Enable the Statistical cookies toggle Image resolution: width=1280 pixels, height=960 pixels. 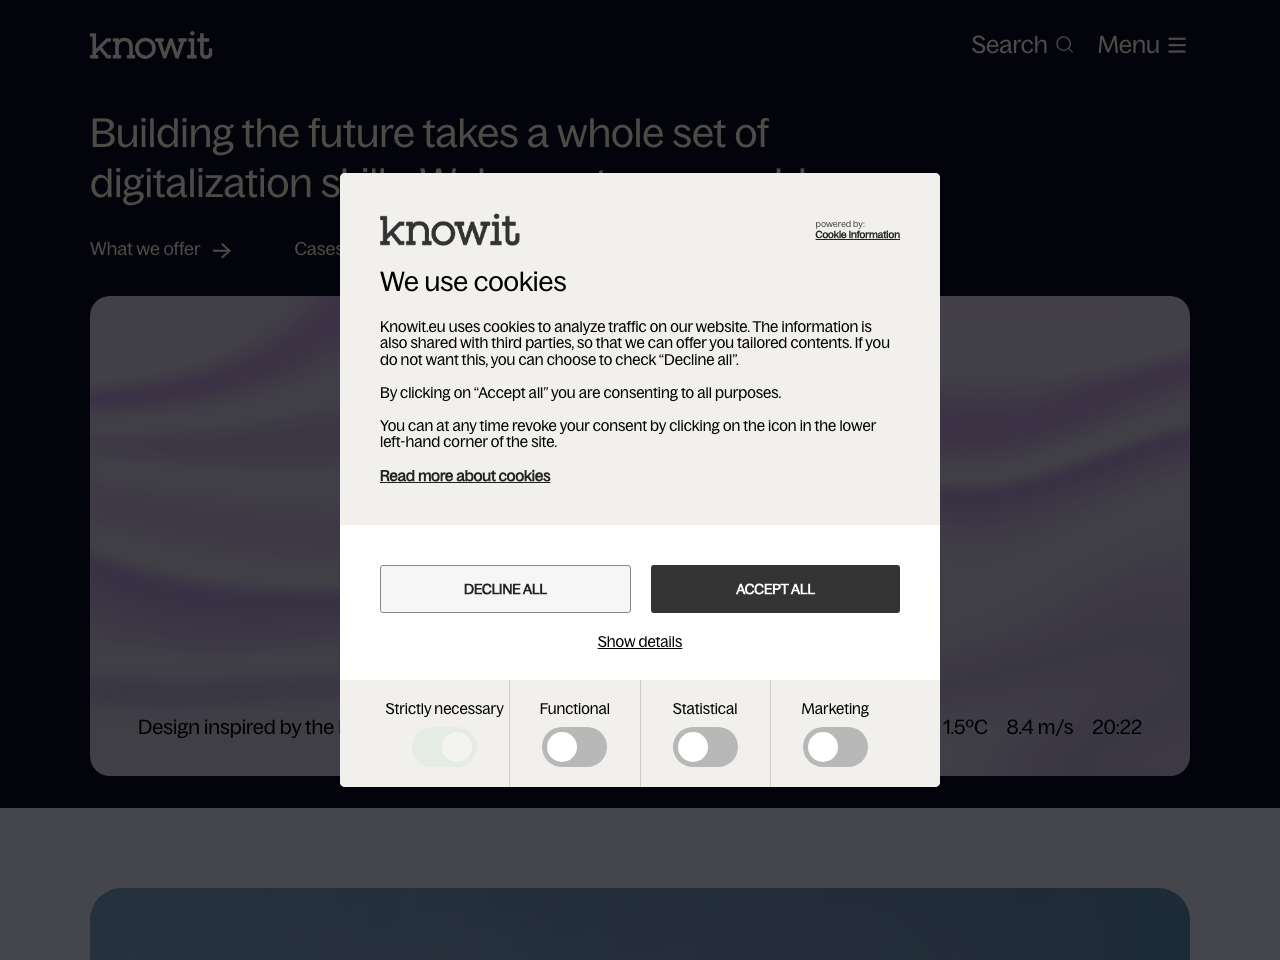click(x=705, y=747)
